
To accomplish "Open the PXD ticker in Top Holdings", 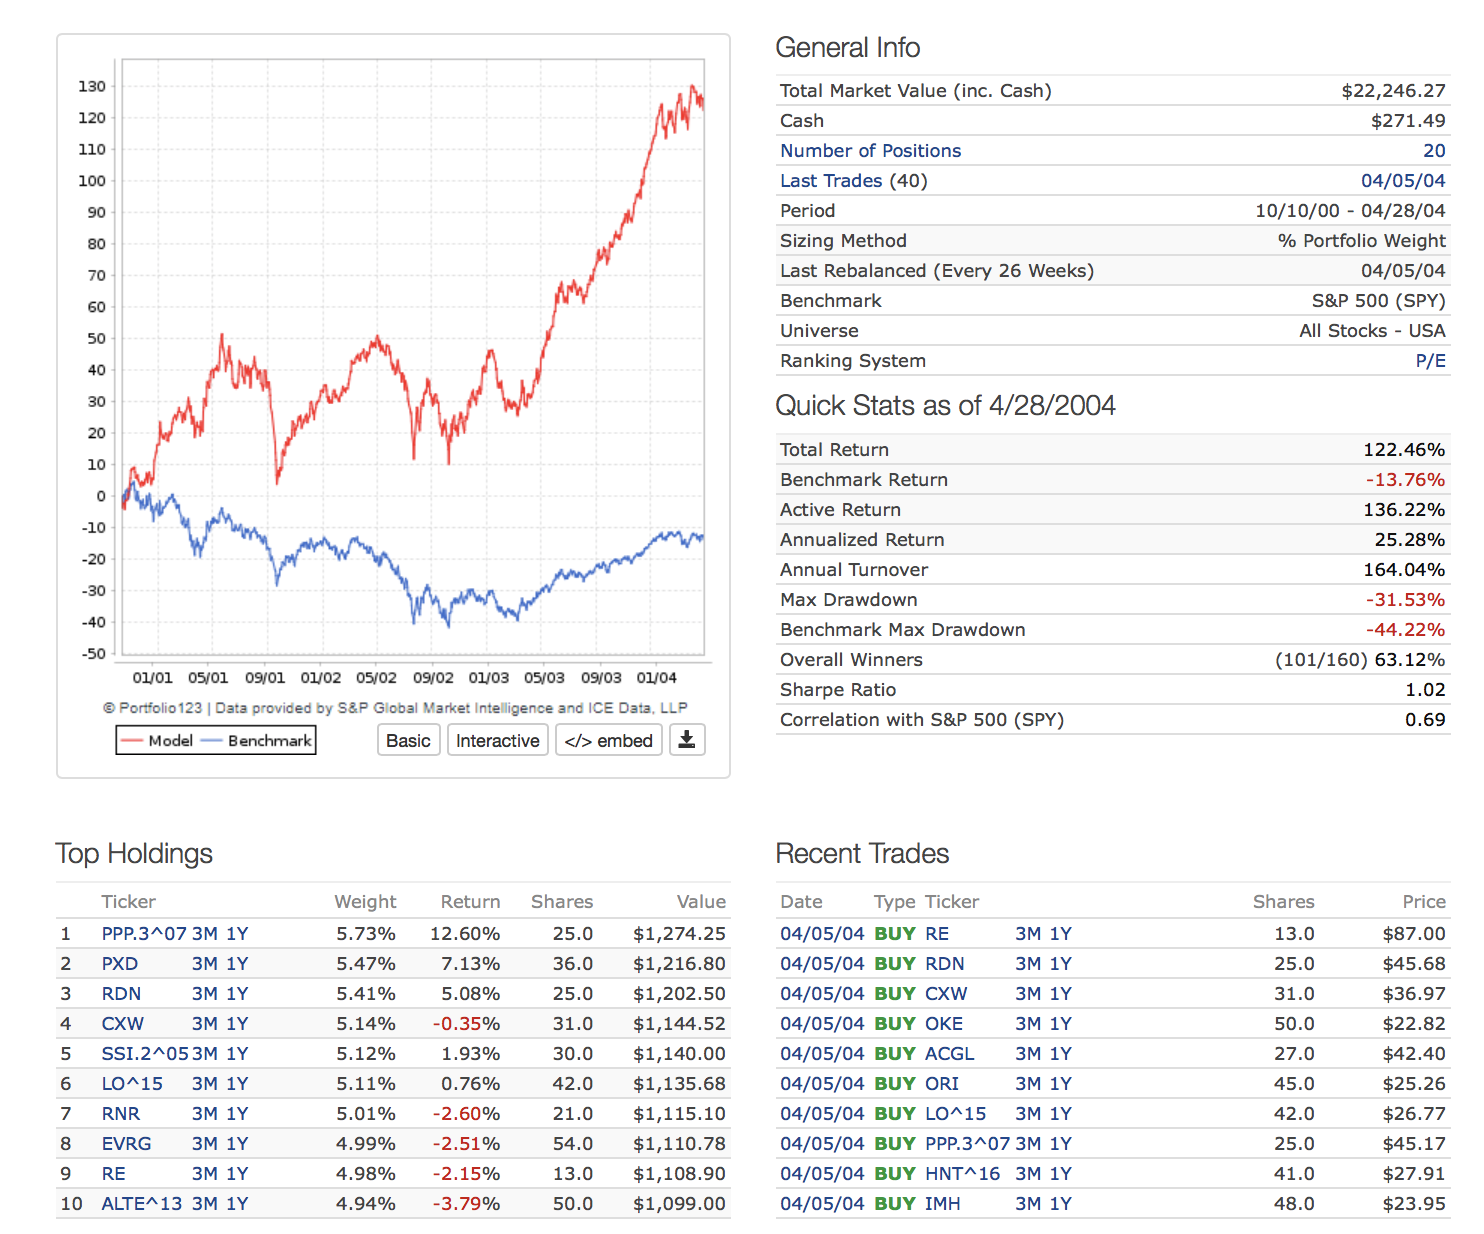I will [120, 964].
